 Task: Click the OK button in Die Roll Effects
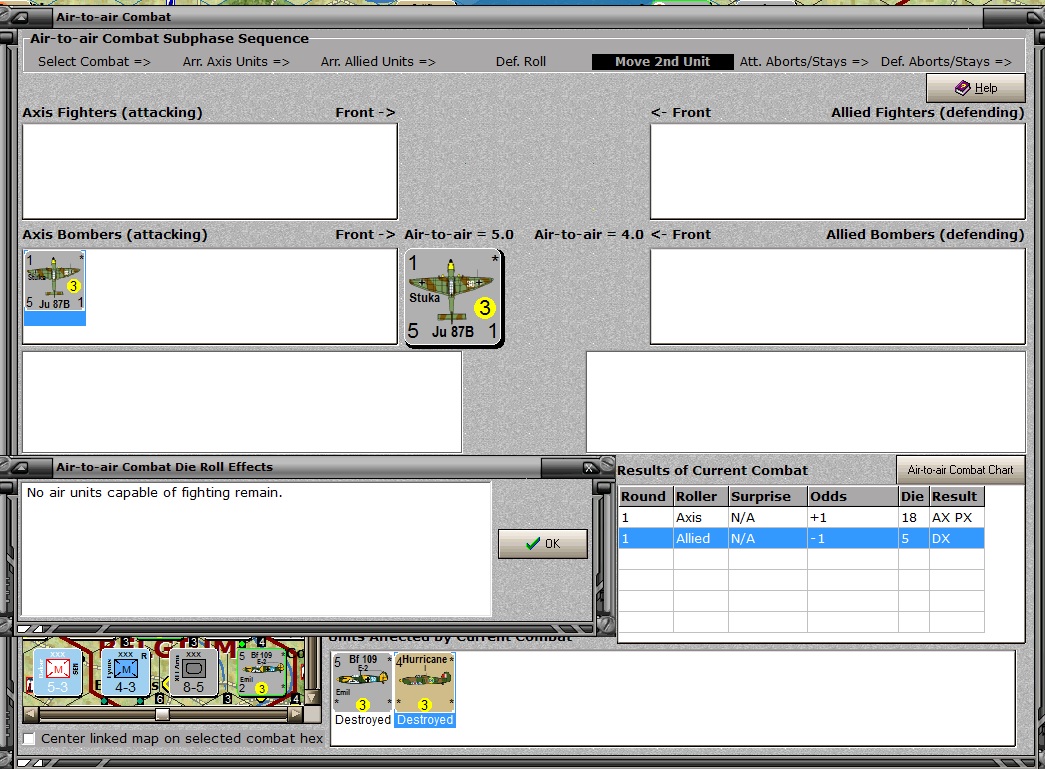coord(542,544)
